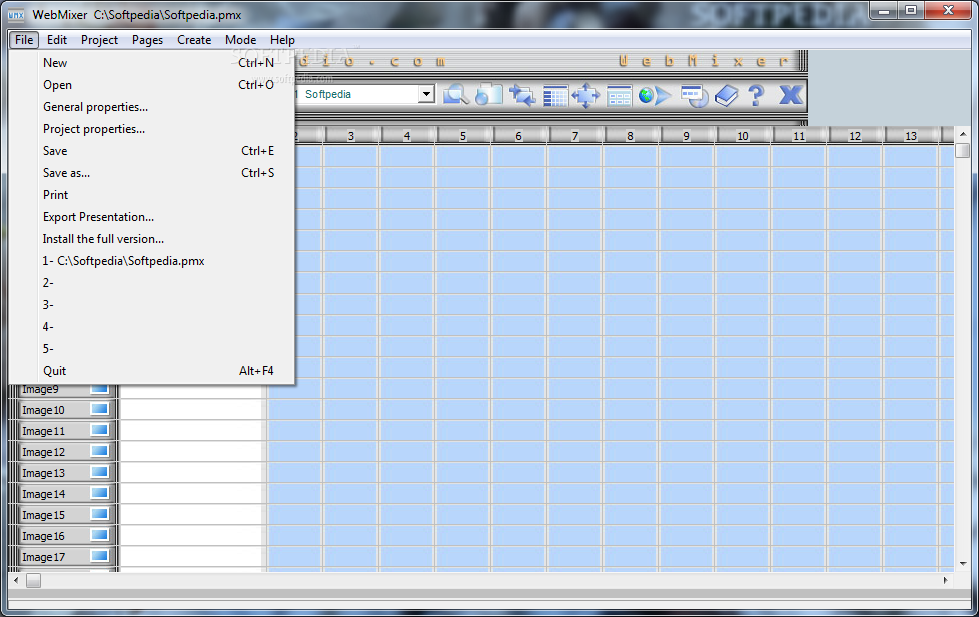Click the globe with play arrow icon
The height and width of the screenshot is (617, 979).
point(654,96)
